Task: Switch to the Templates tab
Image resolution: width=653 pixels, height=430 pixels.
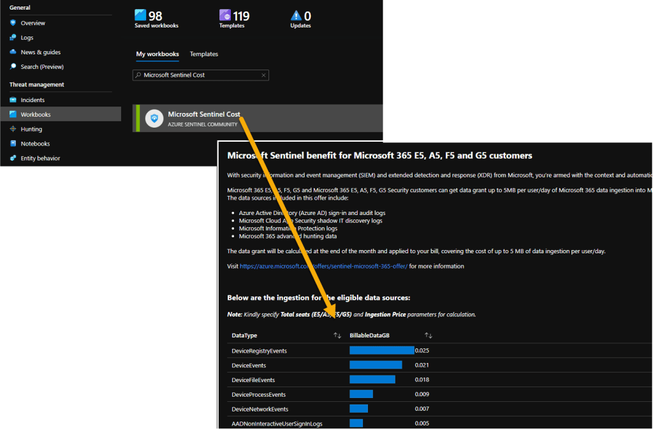Action: click(204, 54)
